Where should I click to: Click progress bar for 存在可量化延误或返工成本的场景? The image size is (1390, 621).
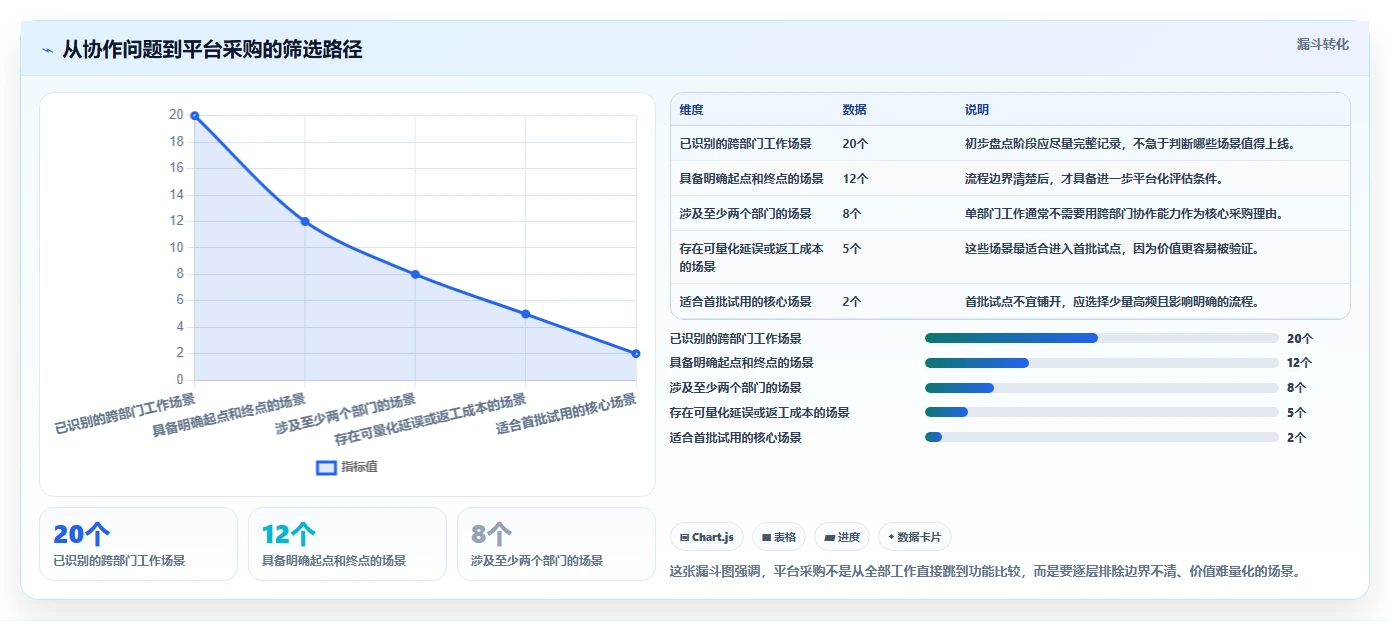pos(1102,412)
